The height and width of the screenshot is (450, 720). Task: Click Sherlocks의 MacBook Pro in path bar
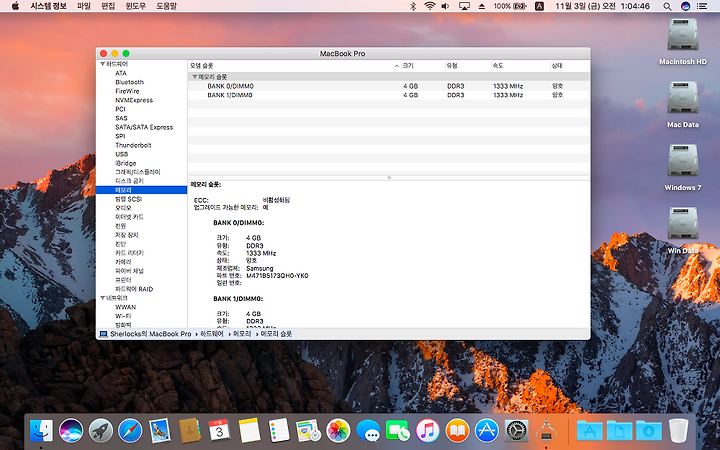pyautogui.click(x=151, y=334)
